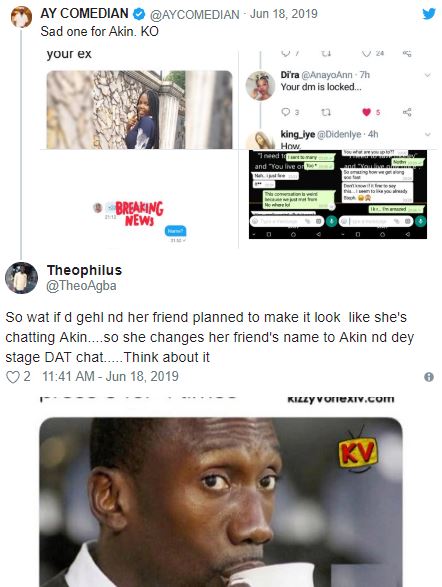Open AY COMEDIAN's profile avatar
Image resolution: width=442 pixels, height=587 pixels.
click(21, 17)
